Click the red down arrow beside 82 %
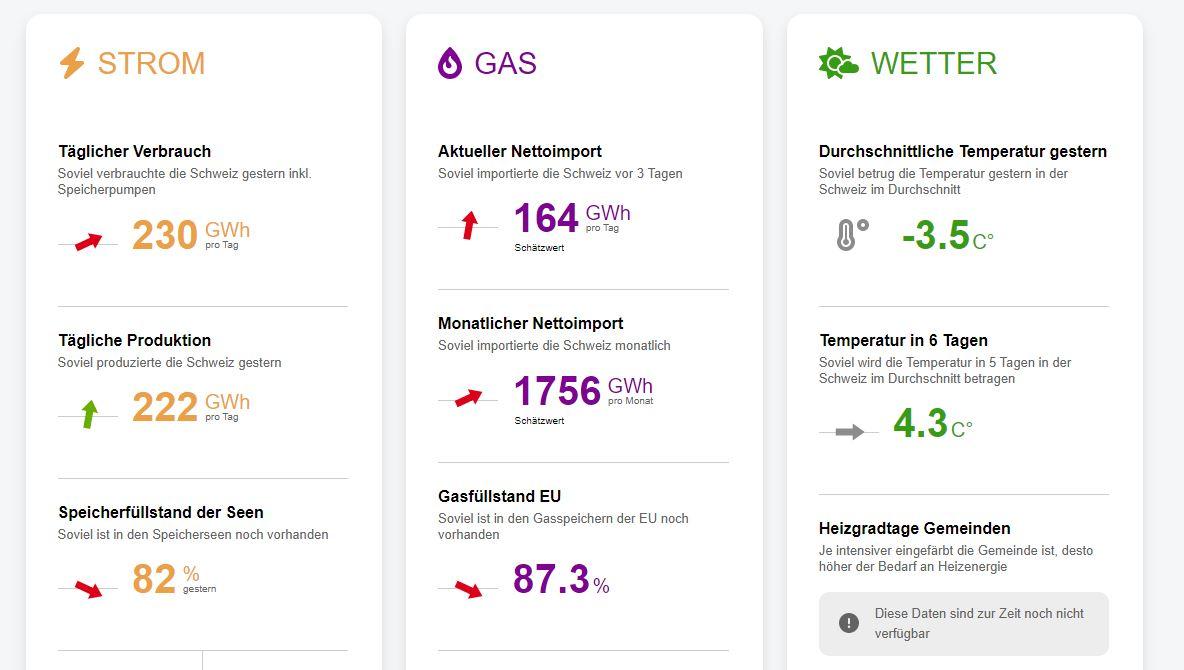 click(88, 588)
